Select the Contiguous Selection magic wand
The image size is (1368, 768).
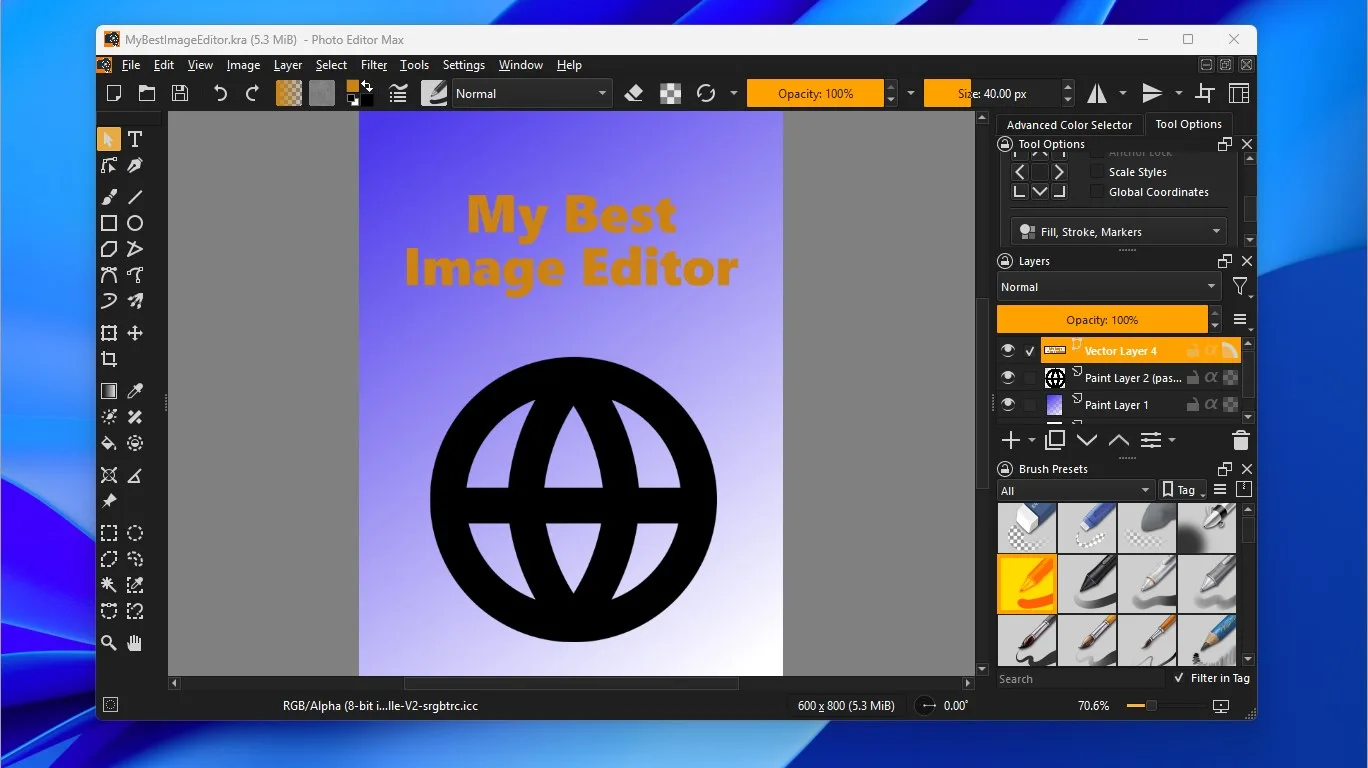point(109,585)
